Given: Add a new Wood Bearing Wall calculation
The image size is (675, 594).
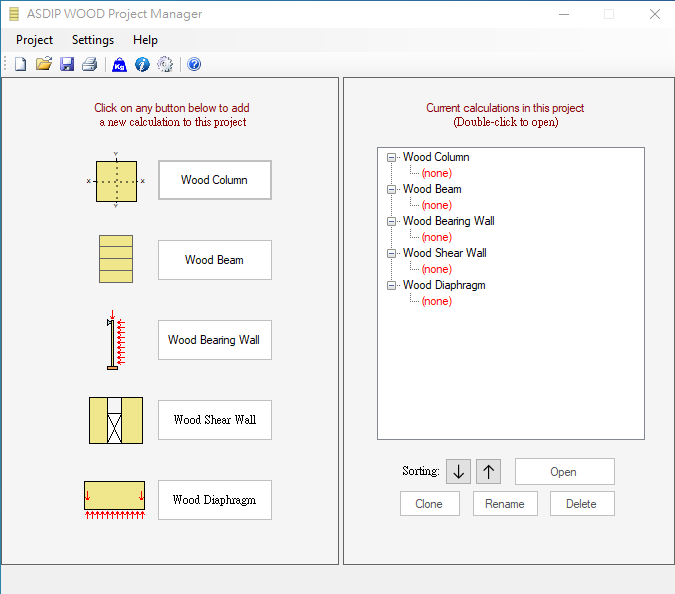Looking at the screenshot, I should (214, 340).
